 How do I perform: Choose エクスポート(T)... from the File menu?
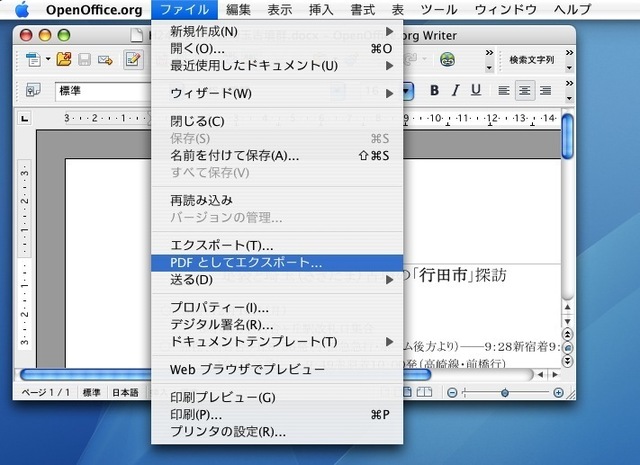(277, 245)
